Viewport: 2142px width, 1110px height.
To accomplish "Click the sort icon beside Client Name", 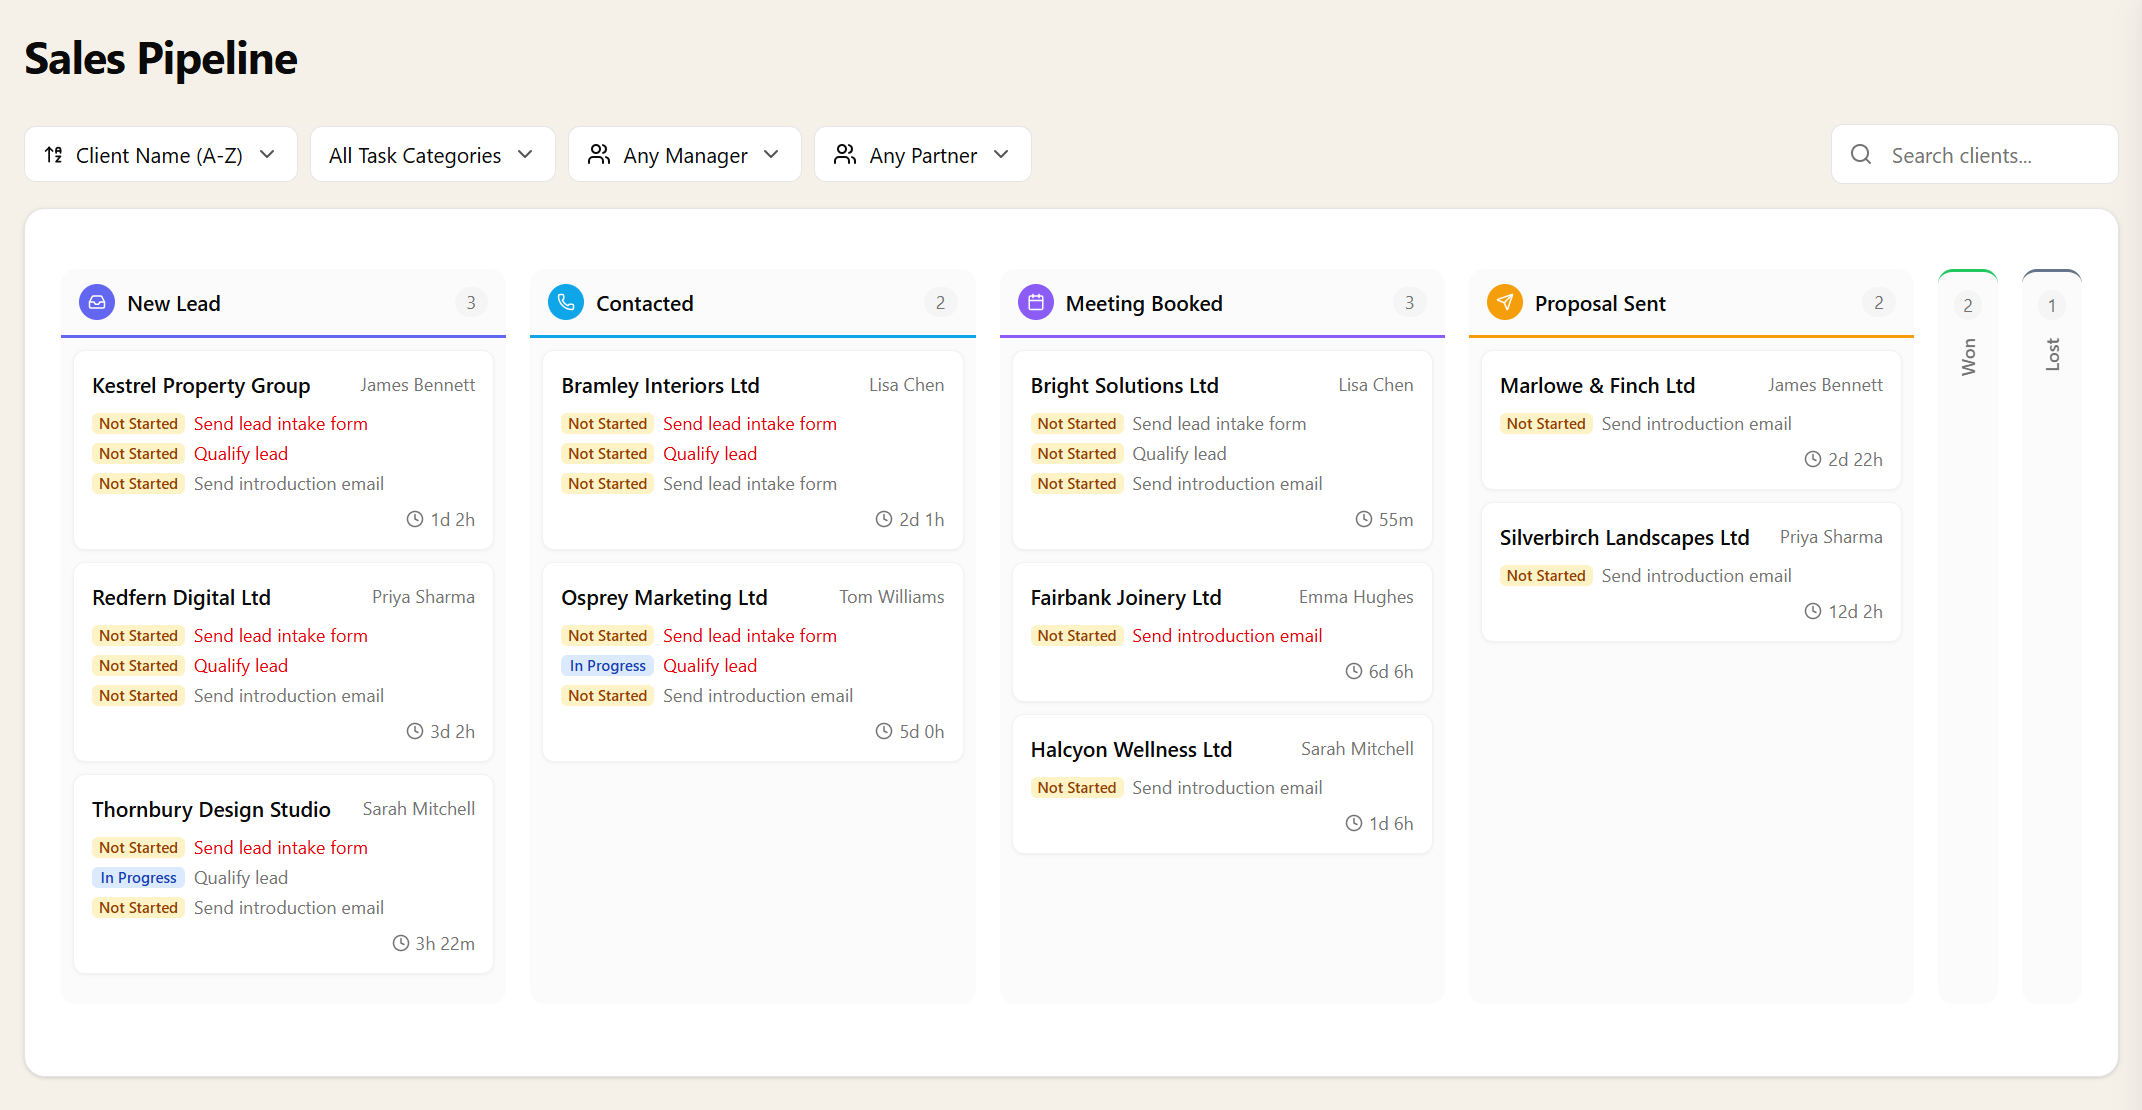I will click(54, 155).
